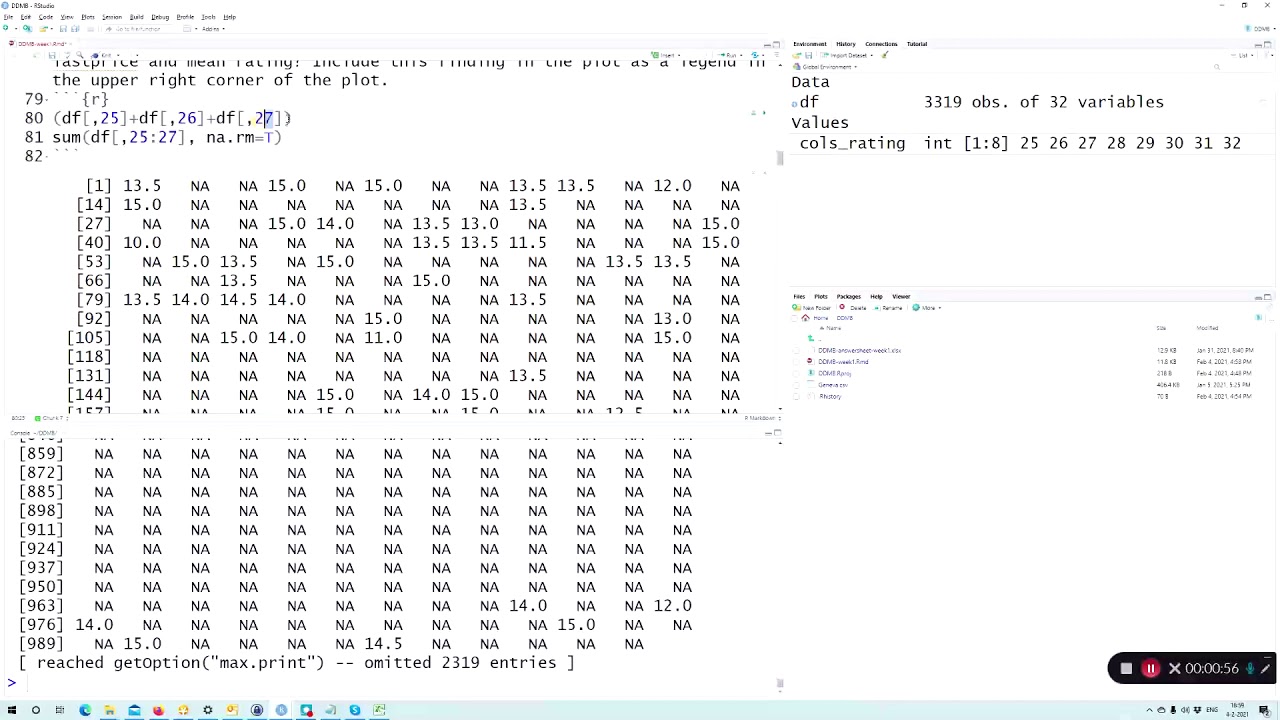Viewport: 1280px width, 720px height.
Task: Click the Open File folder icon
Action: tap(43, 28)
